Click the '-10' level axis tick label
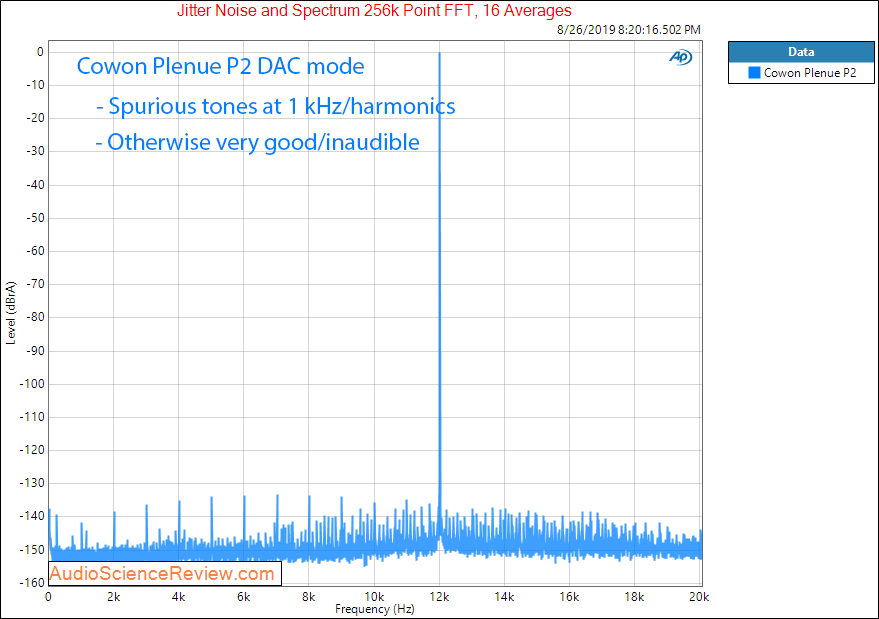Viewport: 879px width, 619px height. click(x=35, y=85)
